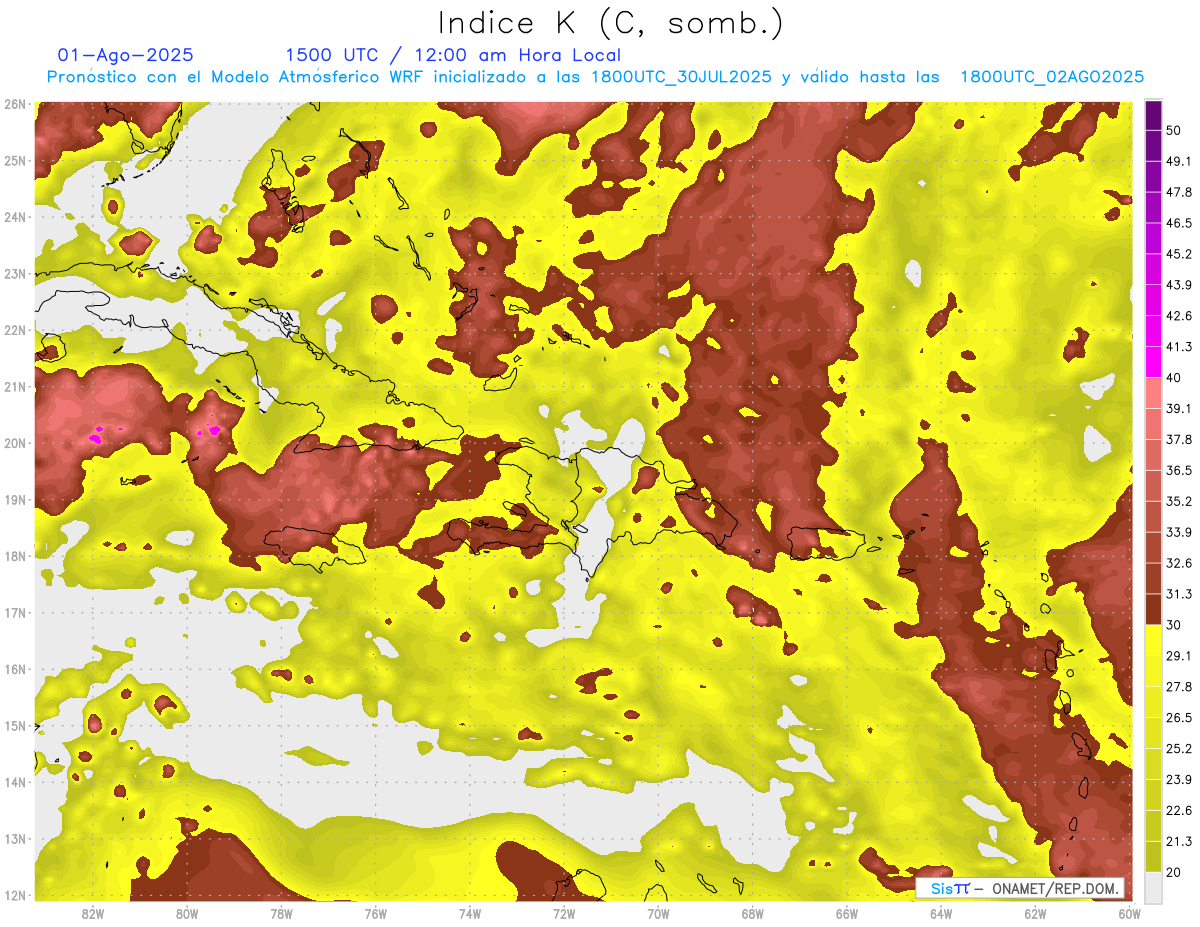
Task: Click the latitude label "15N"
Action: click(15, 725)
